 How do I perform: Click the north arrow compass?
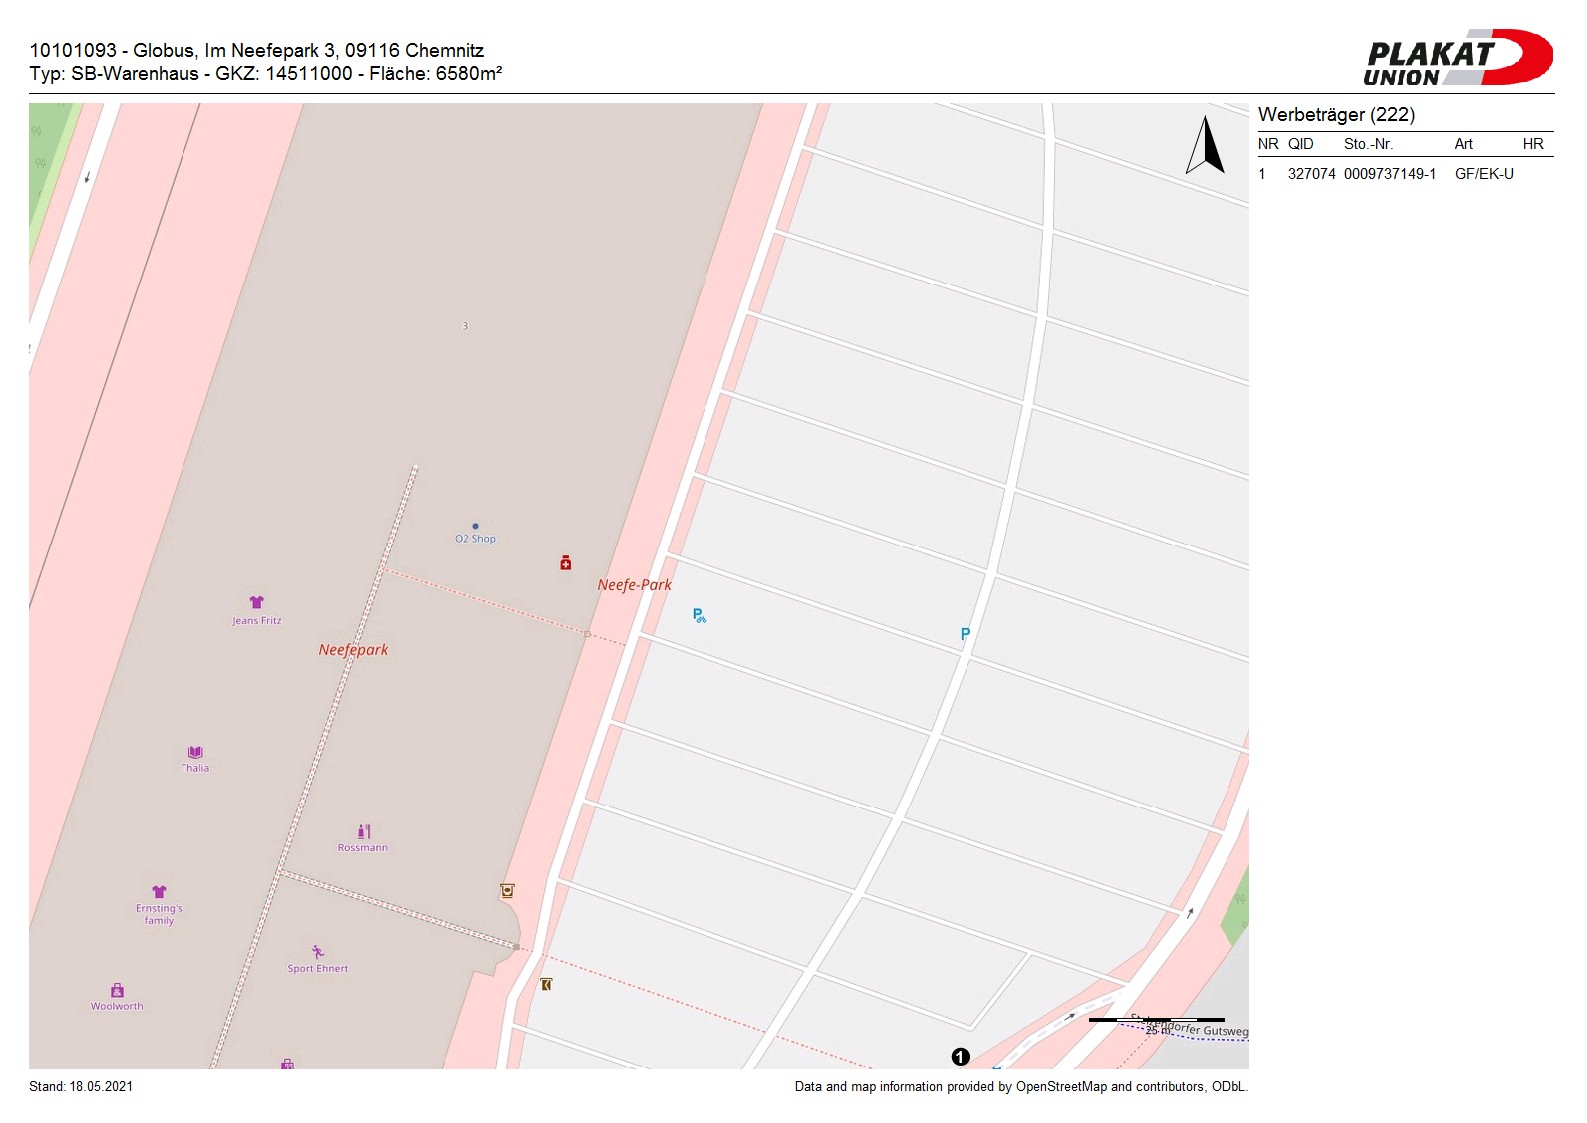coord(1206,146)
